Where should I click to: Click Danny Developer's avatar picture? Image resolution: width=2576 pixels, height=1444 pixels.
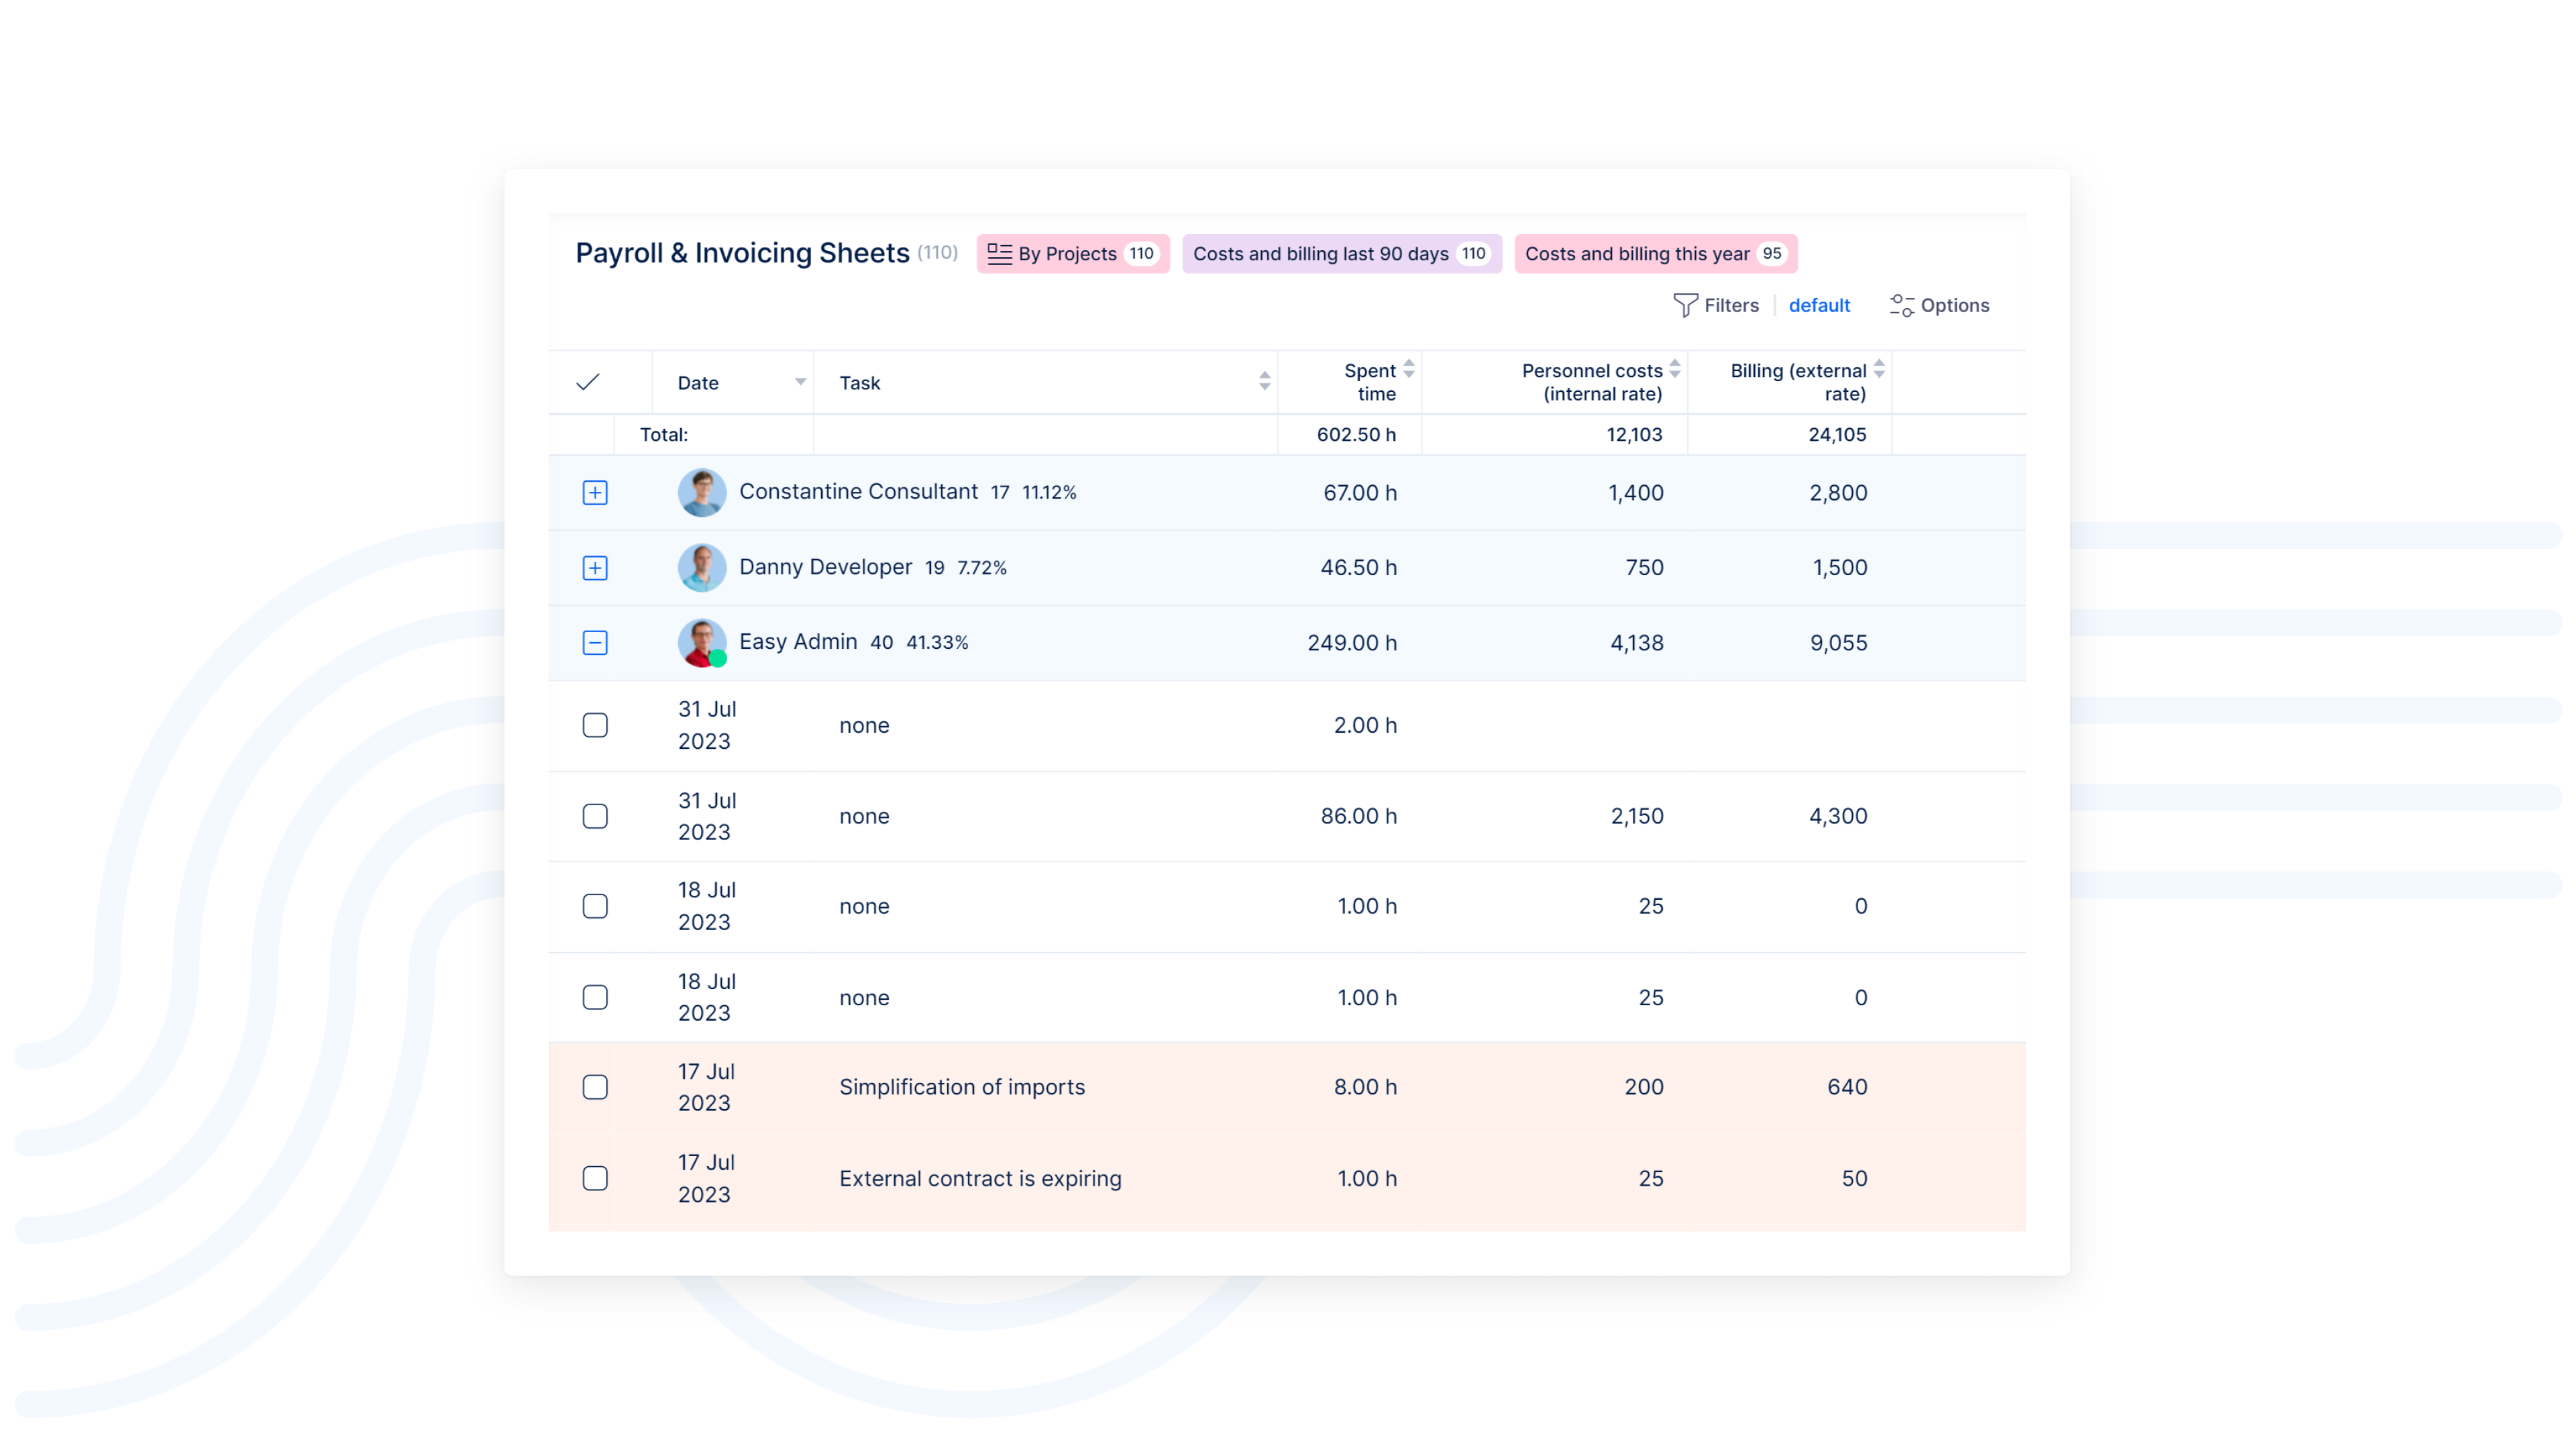(701, 567)
